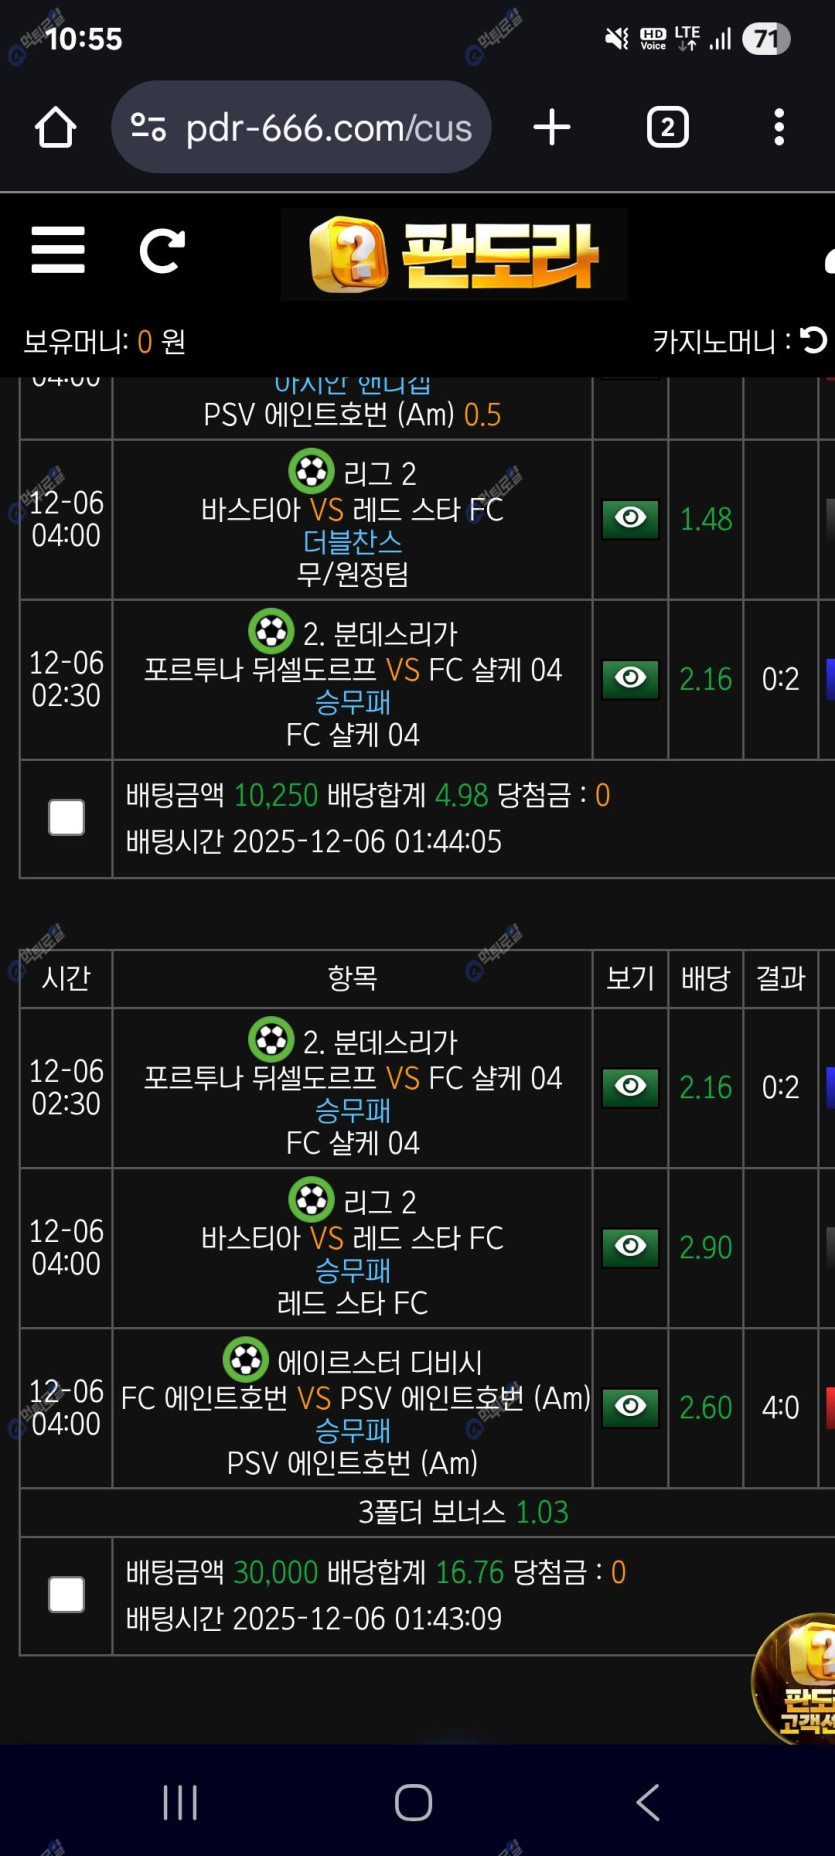Click the page refresh icon

(x=162, y=251)
